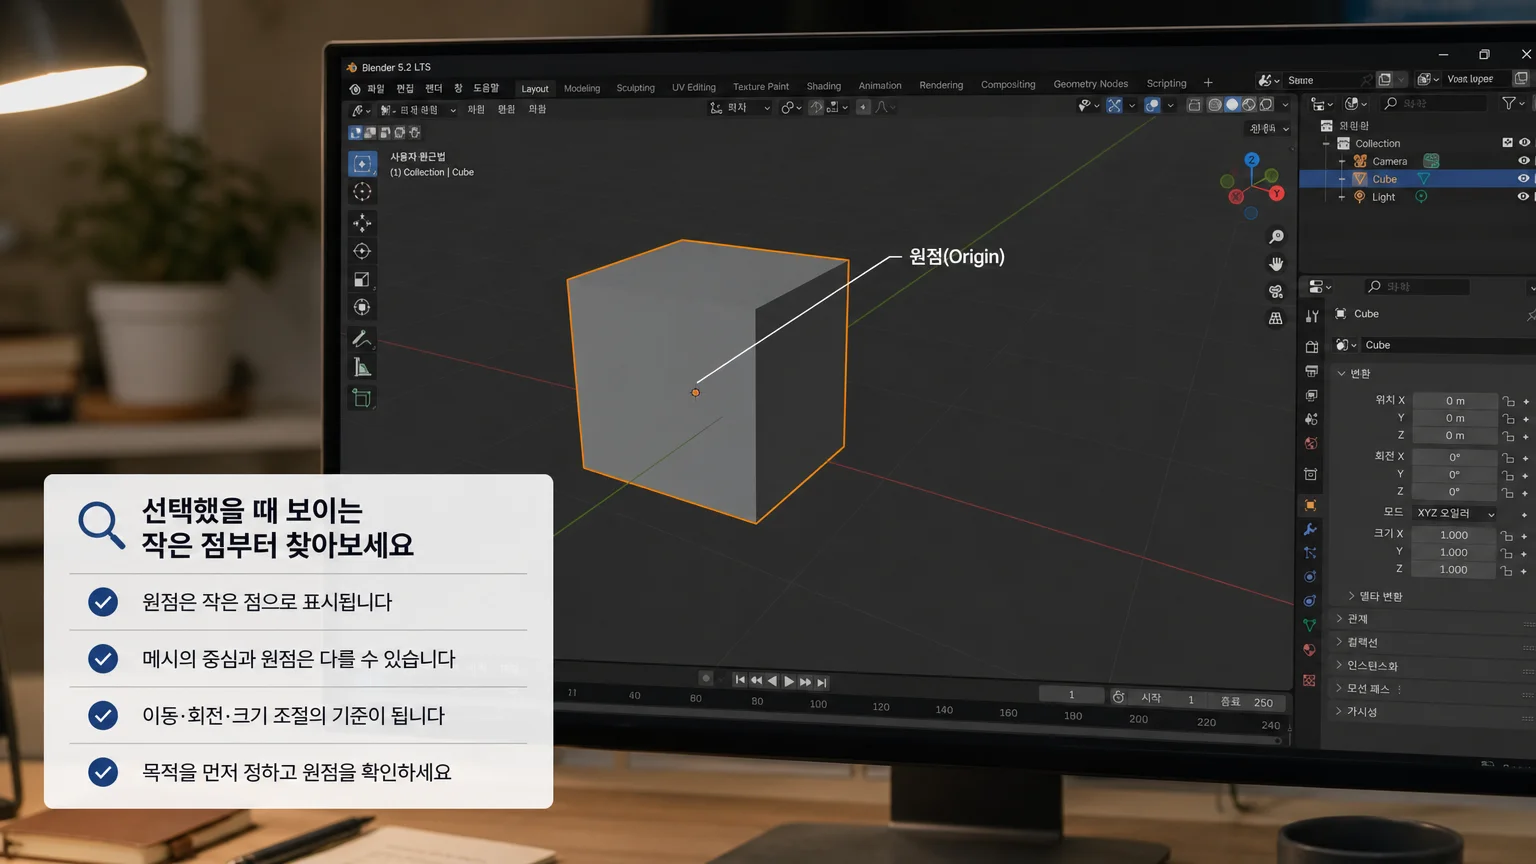Collapse the Transform (변환) panel
1536x864 pixels.
(x=1342, y=373)
